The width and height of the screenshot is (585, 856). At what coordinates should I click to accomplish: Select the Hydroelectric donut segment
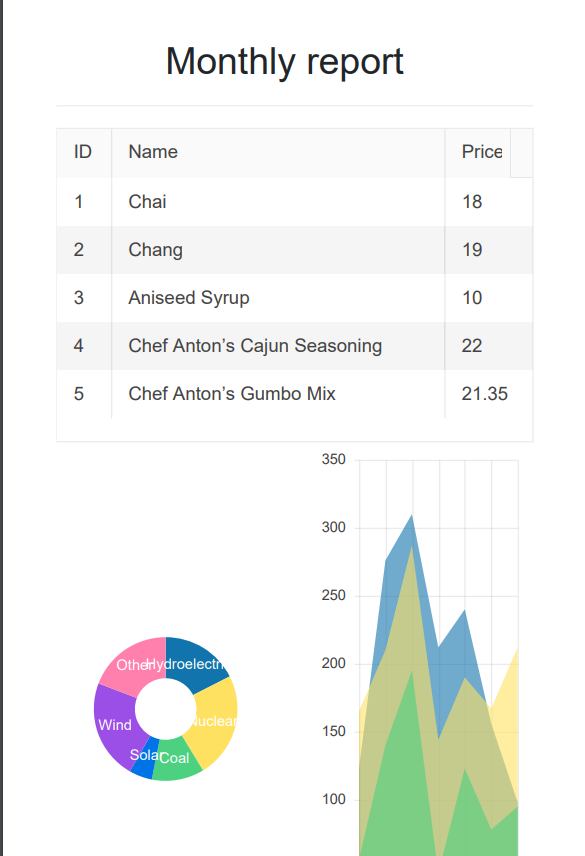(194, 662)
